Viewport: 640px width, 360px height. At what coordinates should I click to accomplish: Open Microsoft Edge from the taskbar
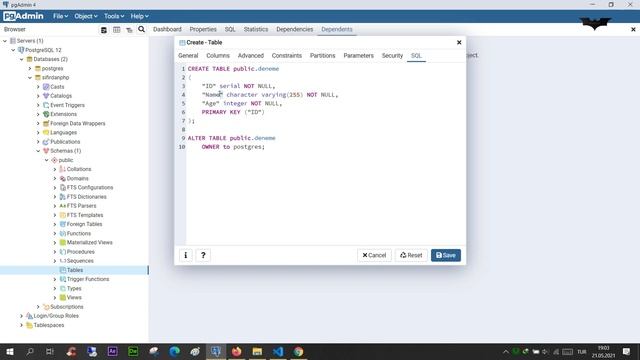click(174, 351)
